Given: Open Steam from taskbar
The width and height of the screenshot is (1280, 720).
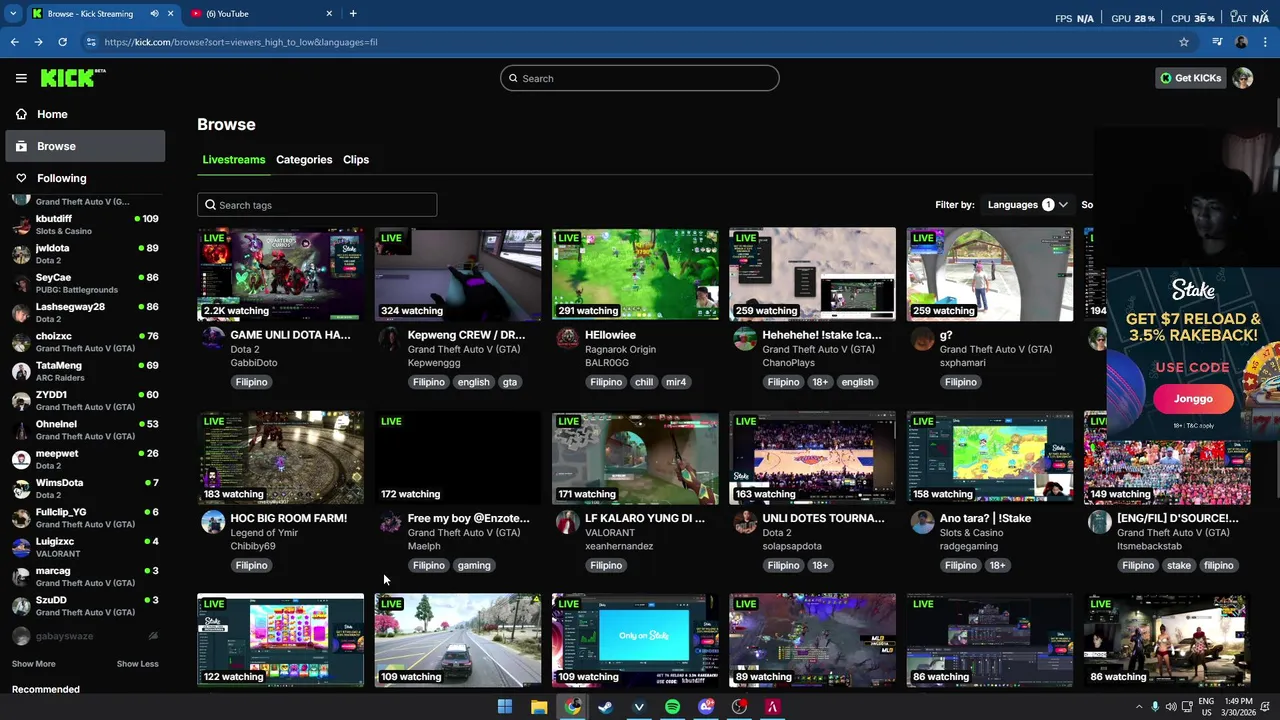Looking at the screenshot, I should (605, 707).
